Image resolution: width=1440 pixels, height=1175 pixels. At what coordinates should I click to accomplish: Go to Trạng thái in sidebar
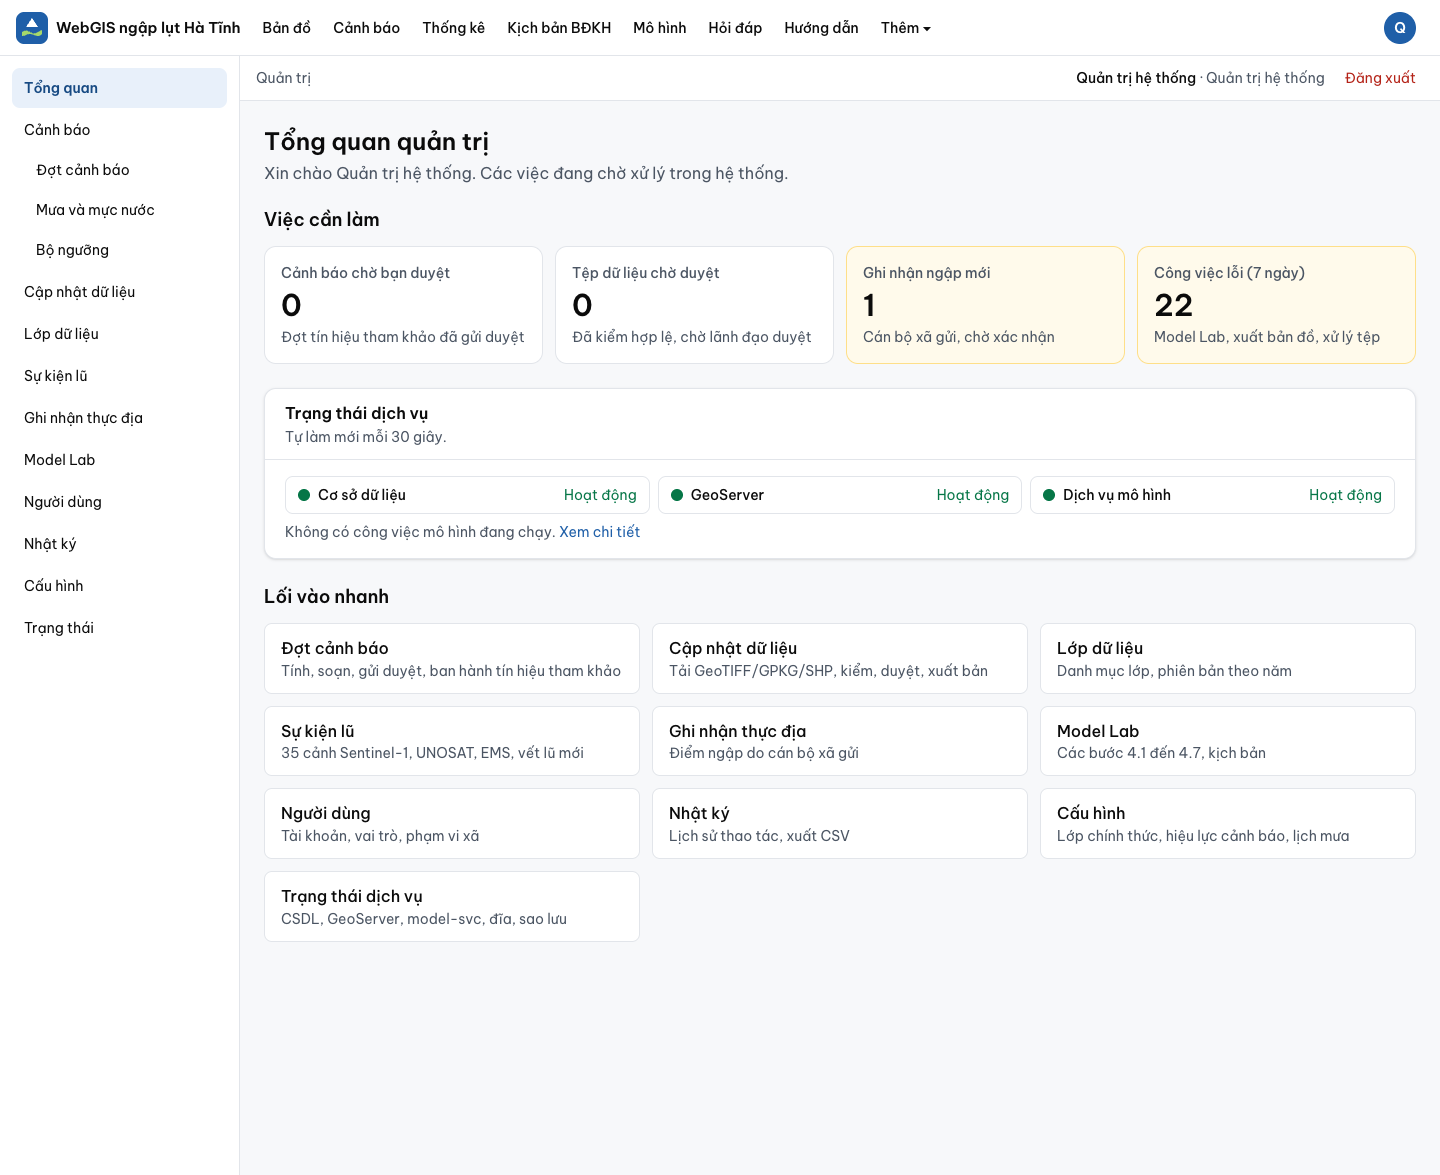coord(120,628)
